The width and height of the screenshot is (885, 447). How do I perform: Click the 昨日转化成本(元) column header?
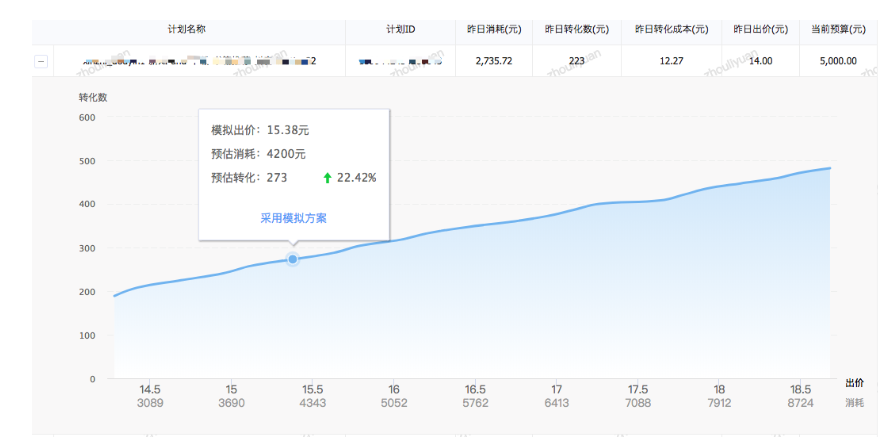pyautogui.click(x=672, y=29)
